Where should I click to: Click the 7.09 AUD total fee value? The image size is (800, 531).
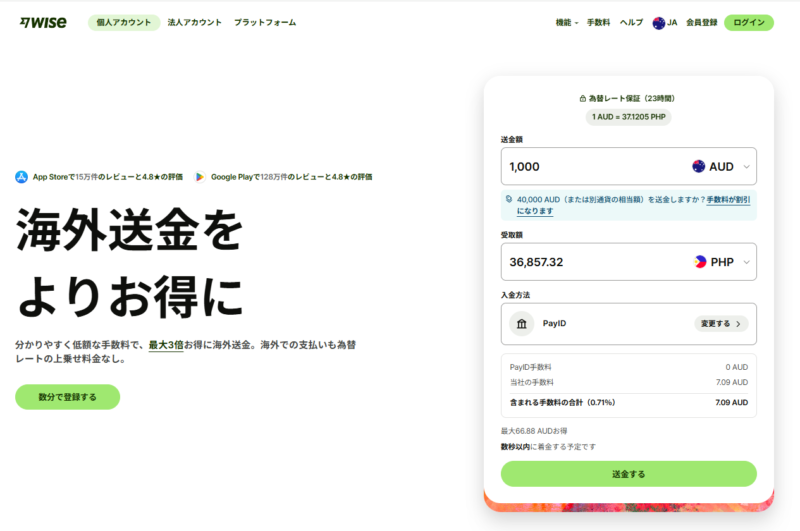click(x=731, y=402)
